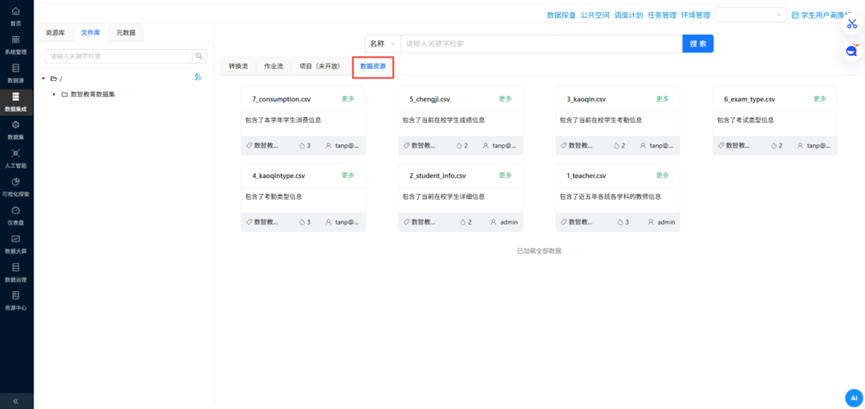
Task: Select 数据集成 in the left sidebar
Action: 16,102
